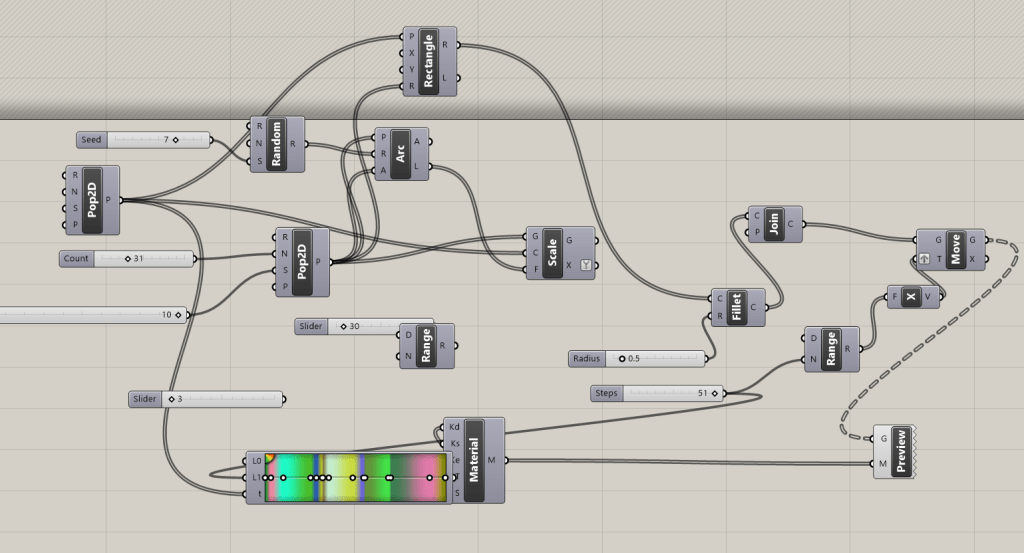
Task: Select the Move component
Action: coord(955,250)
